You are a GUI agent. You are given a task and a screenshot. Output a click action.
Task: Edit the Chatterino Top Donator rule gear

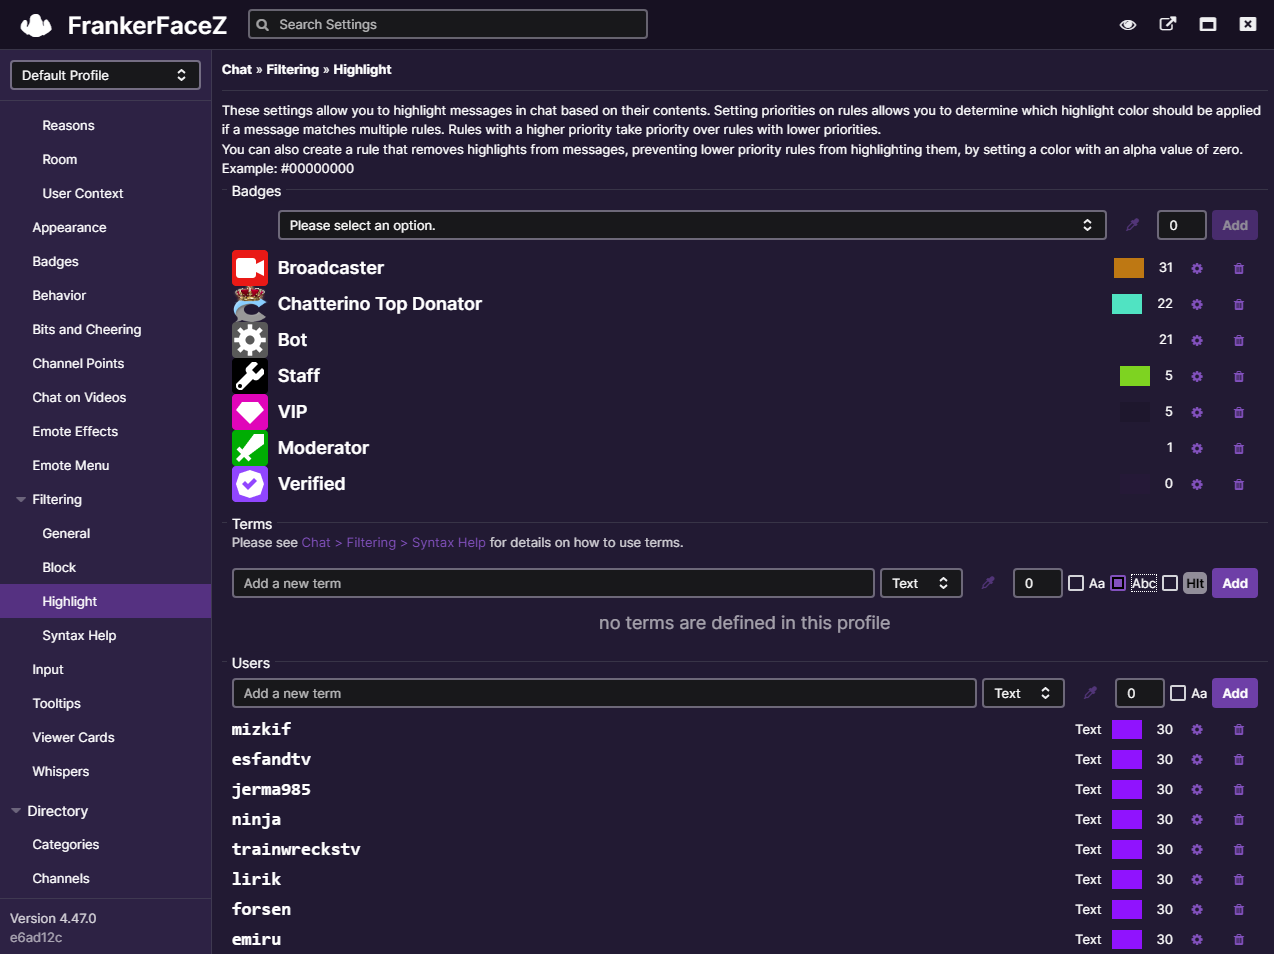(x=1197, y=304)
